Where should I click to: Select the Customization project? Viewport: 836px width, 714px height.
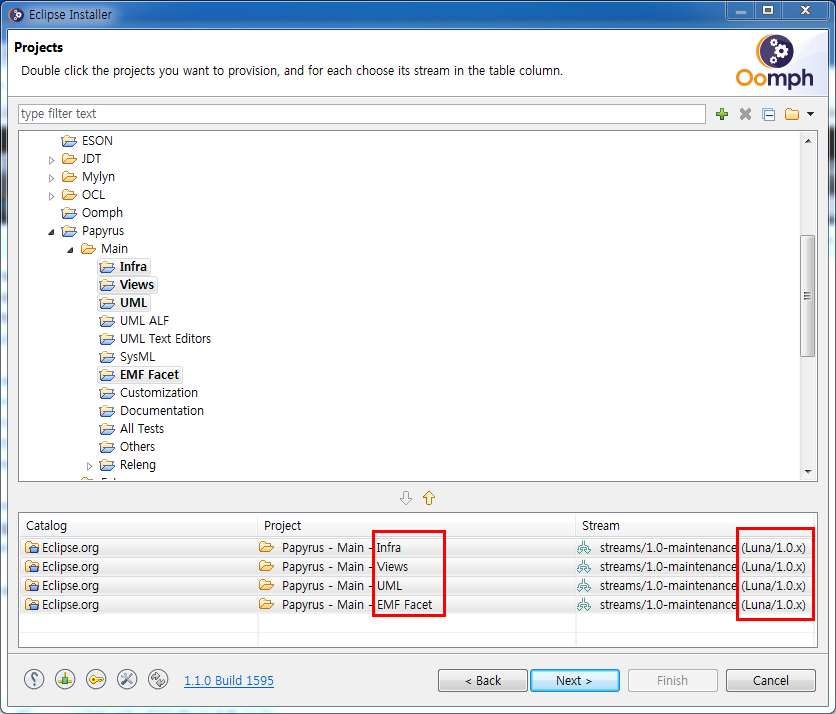(159, 393)
